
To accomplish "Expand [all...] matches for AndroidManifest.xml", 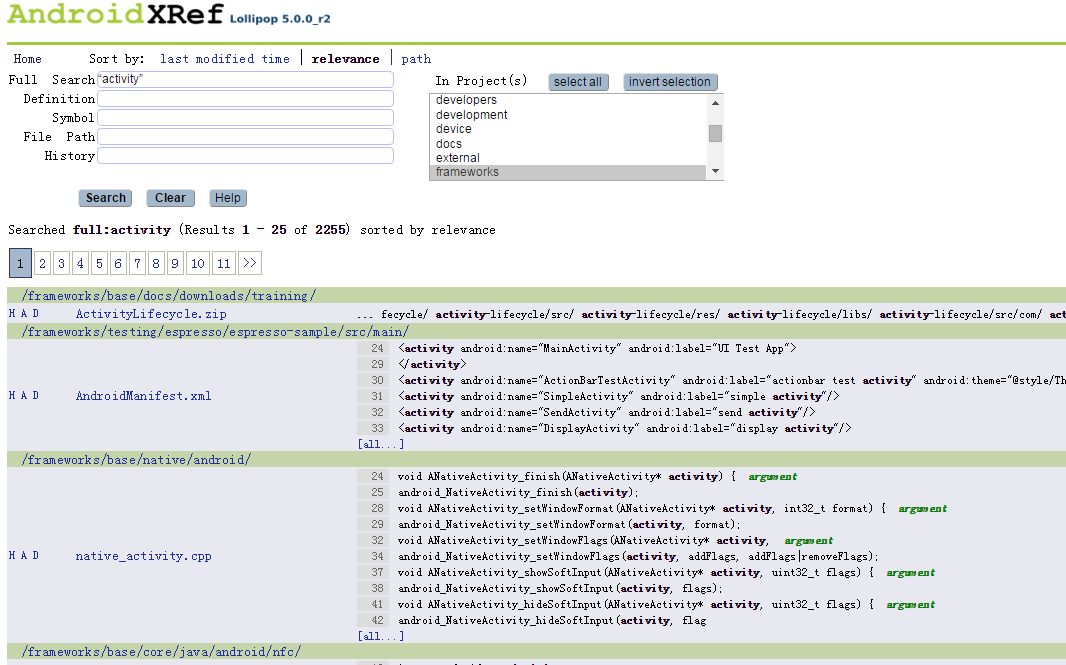I will (381, 444).
